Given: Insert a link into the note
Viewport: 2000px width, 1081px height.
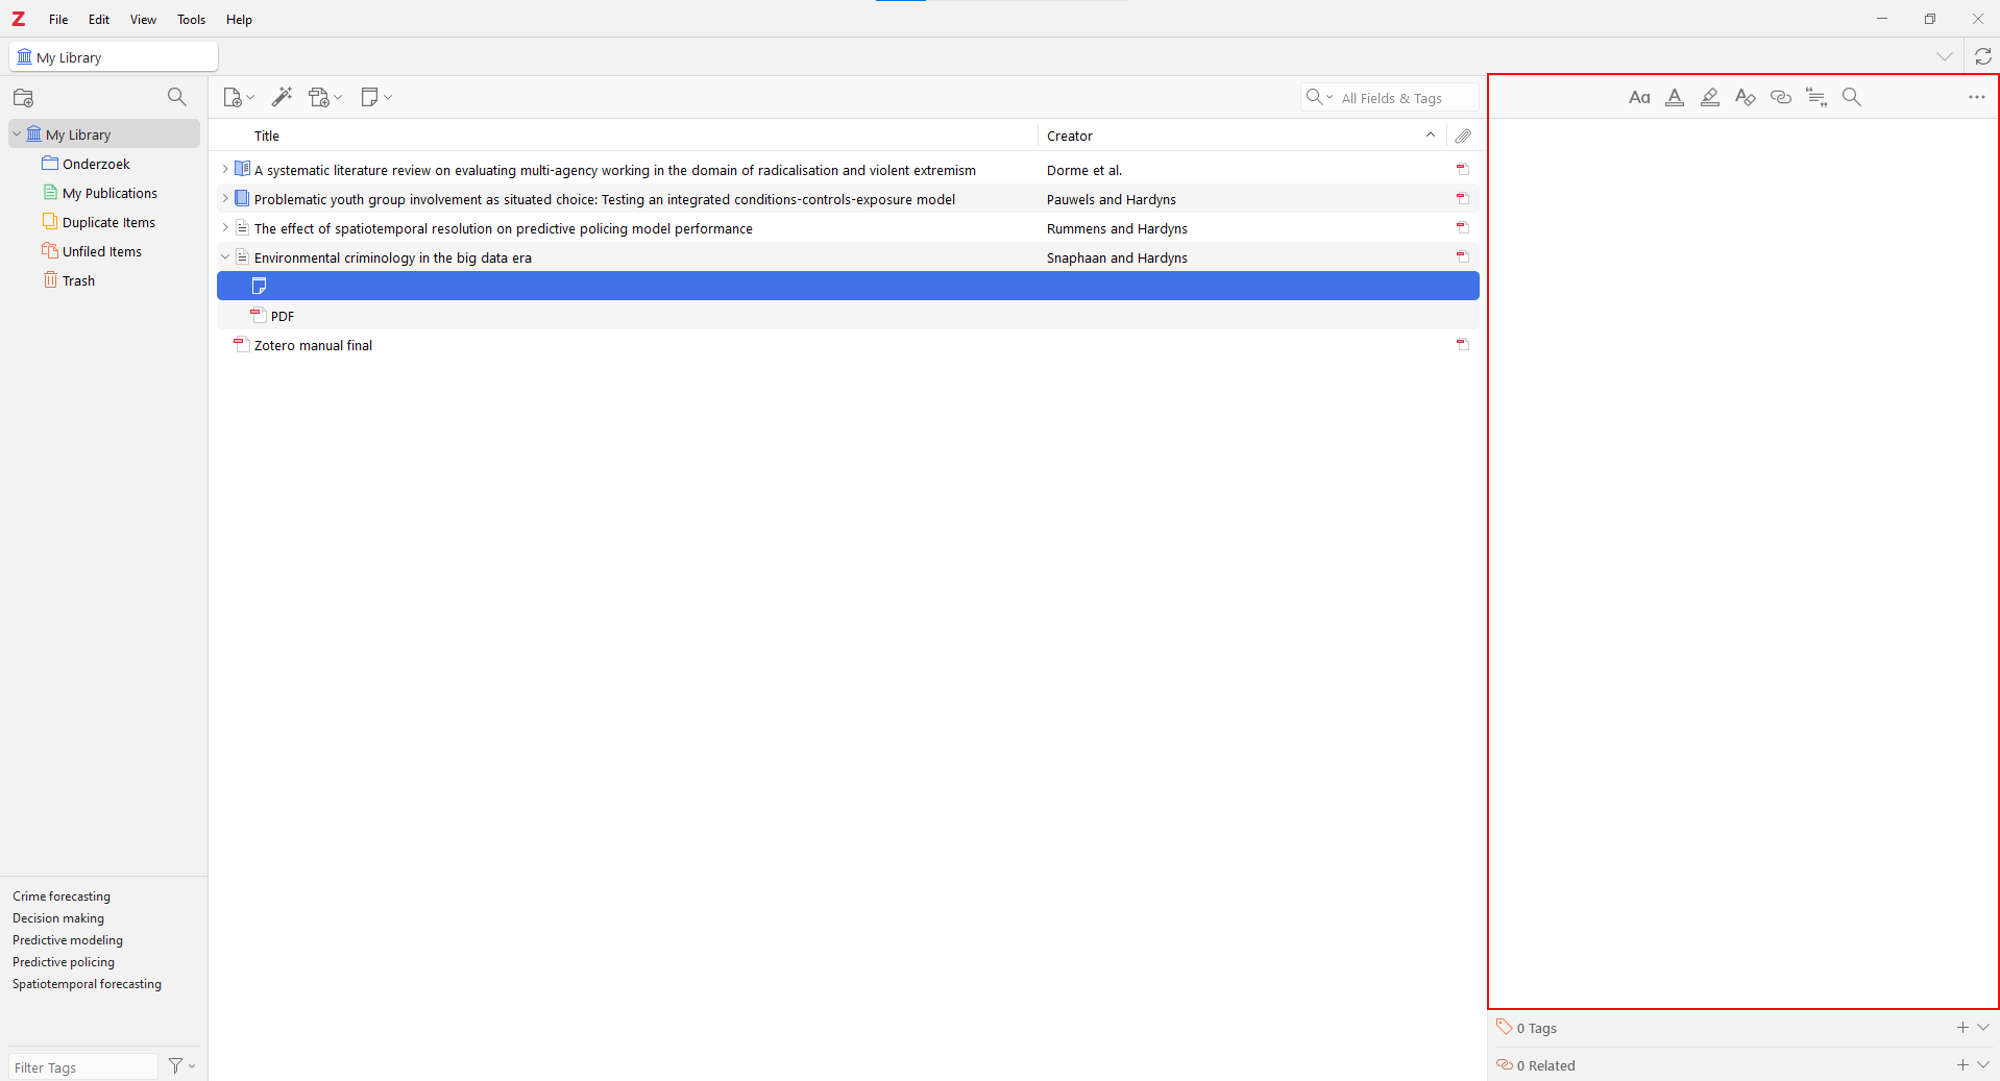Looking at the screenshot, I should [1781, 97].
